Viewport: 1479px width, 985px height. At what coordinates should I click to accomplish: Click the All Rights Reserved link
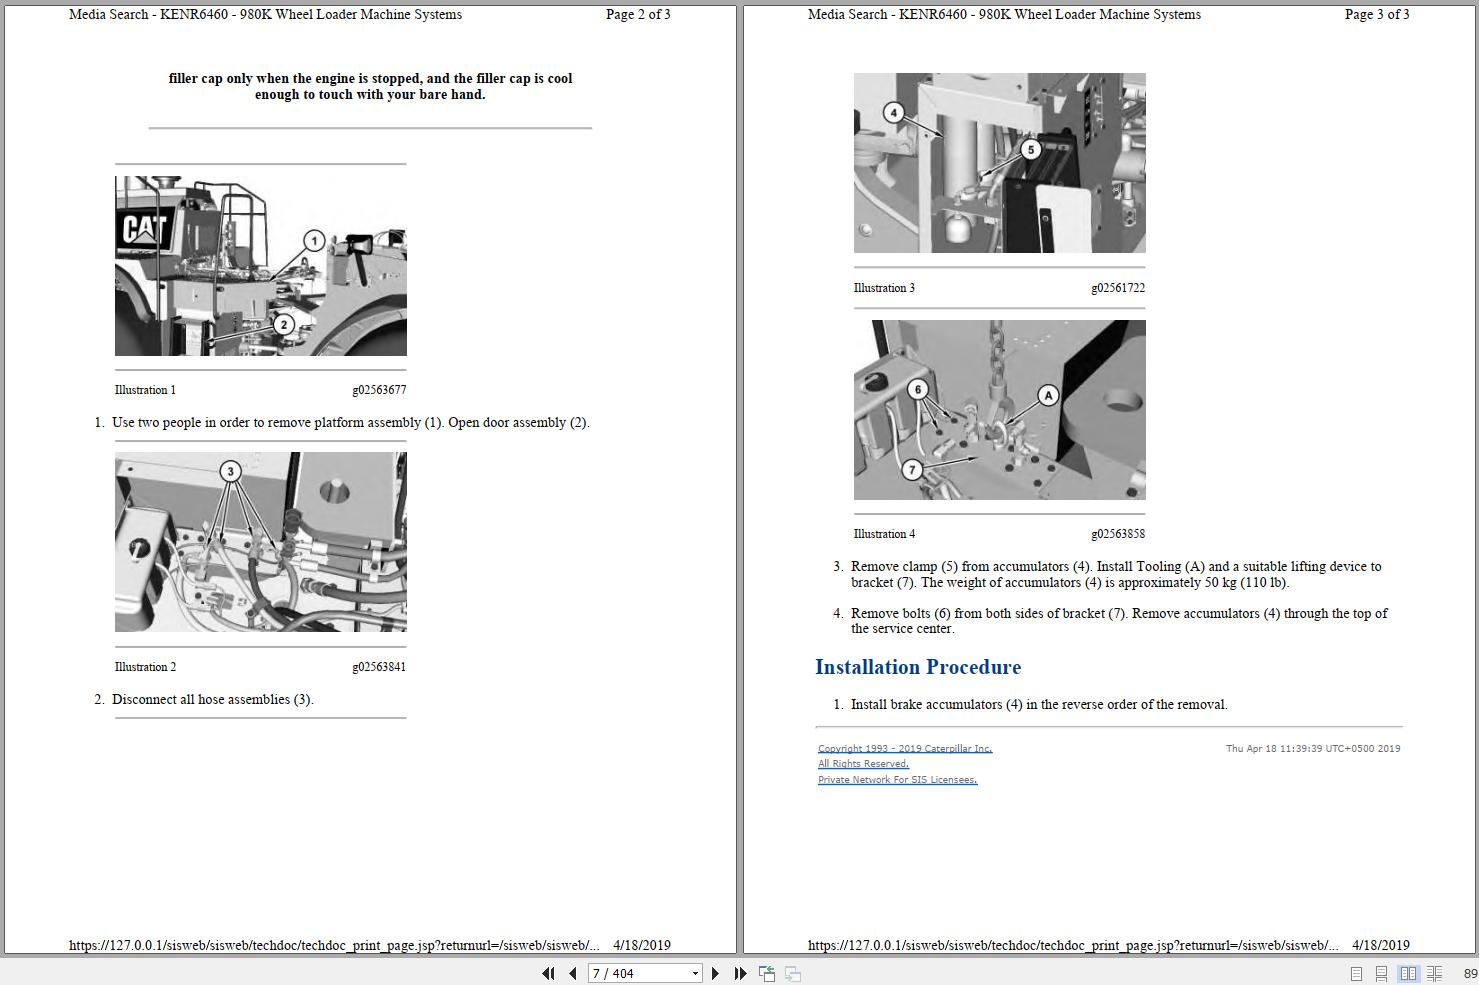(863, 763)
